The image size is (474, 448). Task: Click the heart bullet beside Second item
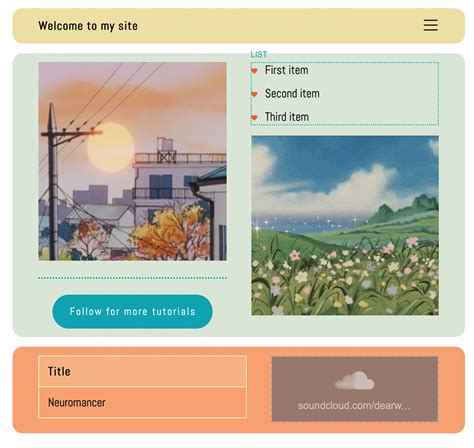tap(254, 94)
